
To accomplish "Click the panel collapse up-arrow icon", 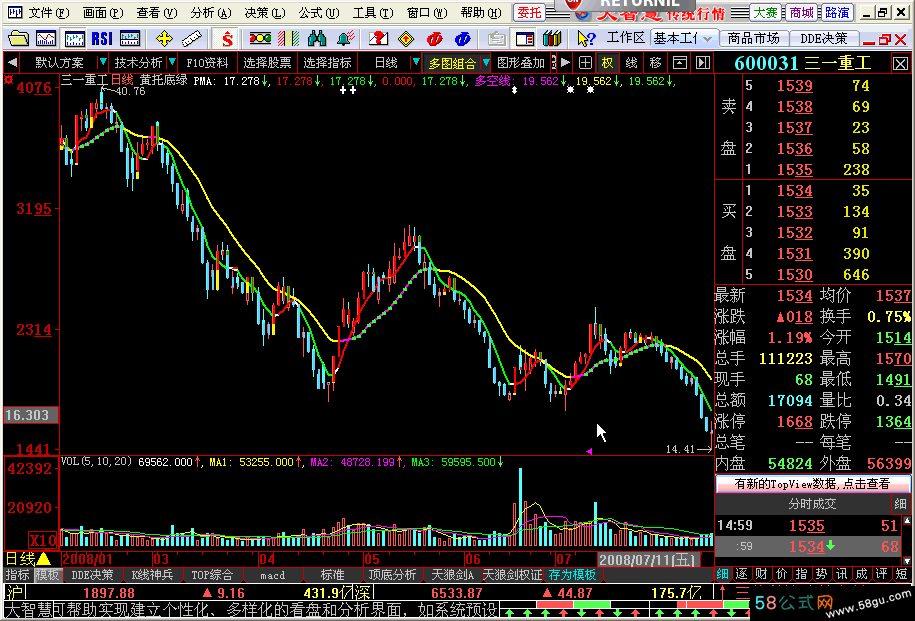I will [x=680, y=62].
